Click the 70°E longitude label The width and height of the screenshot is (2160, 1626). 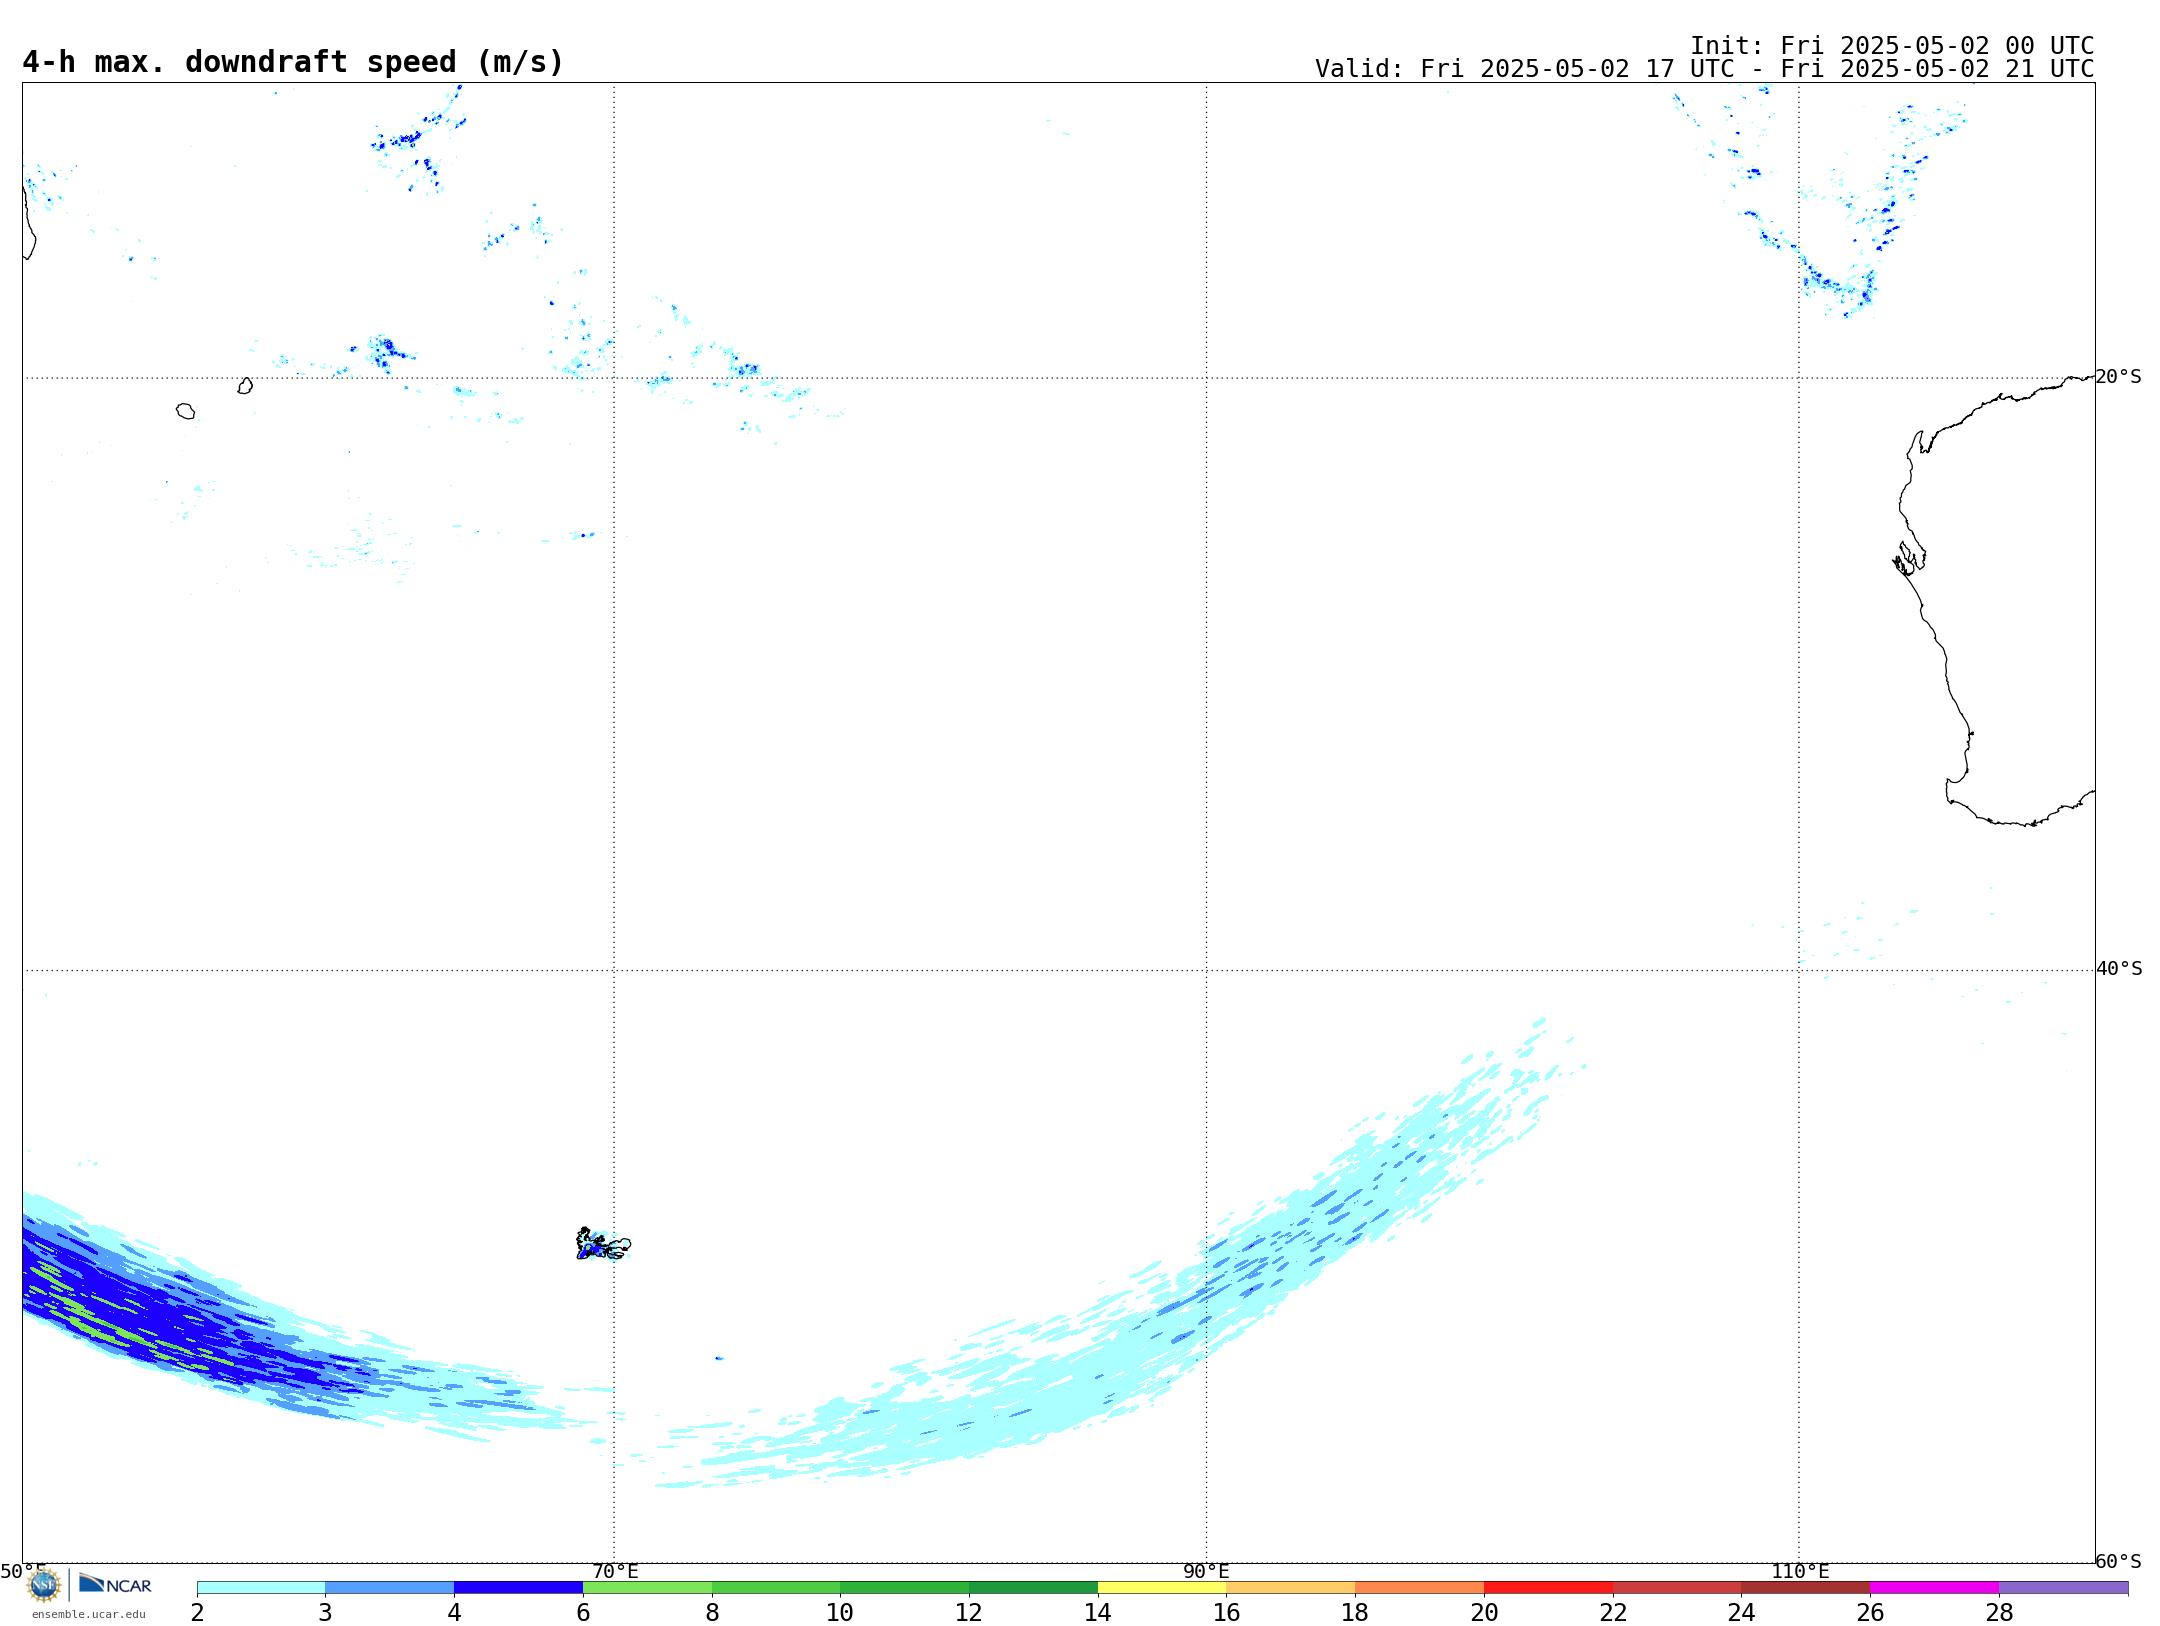click(x=615, y=1572)
